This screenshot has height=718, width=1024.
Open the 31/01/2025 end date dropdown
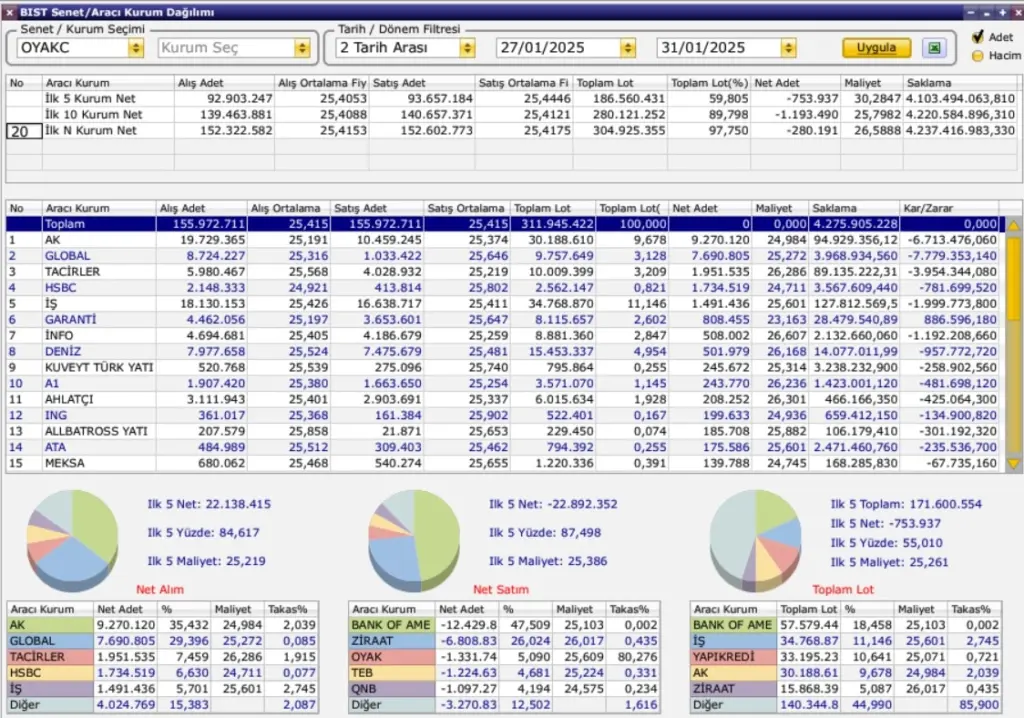[x=788, y=48]
